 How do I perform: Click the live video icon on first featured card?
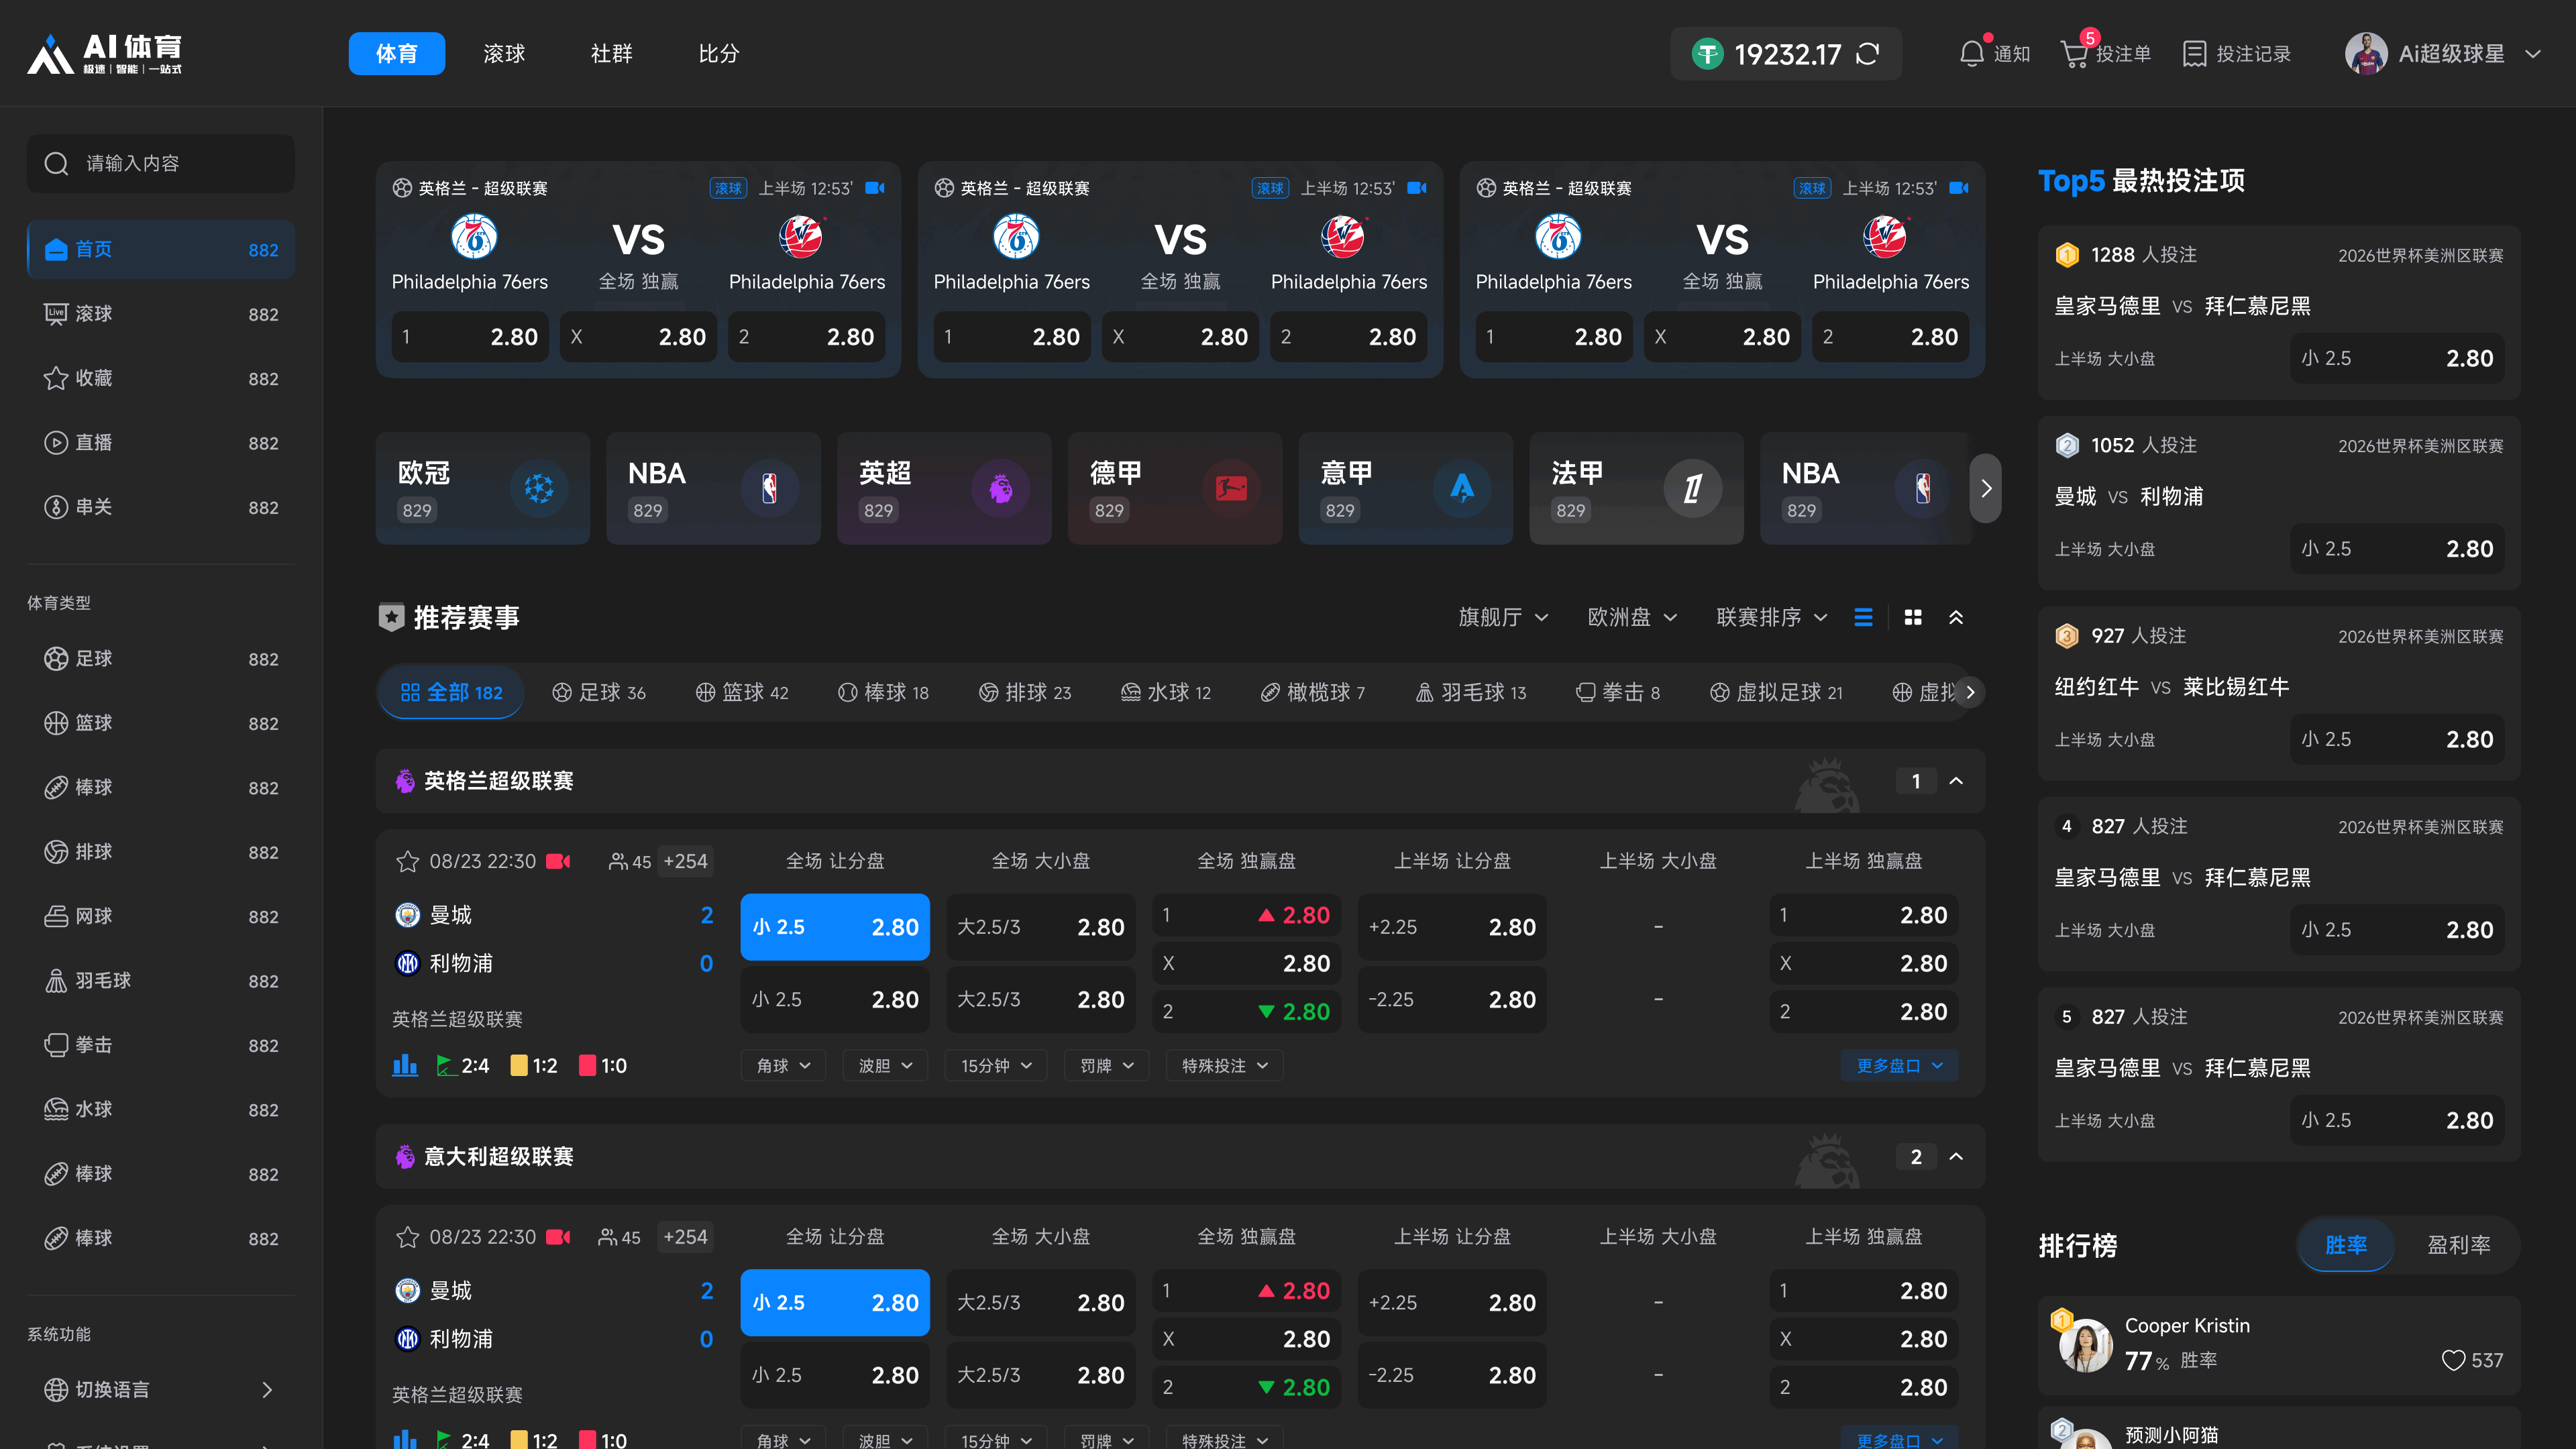click(875, 188)
